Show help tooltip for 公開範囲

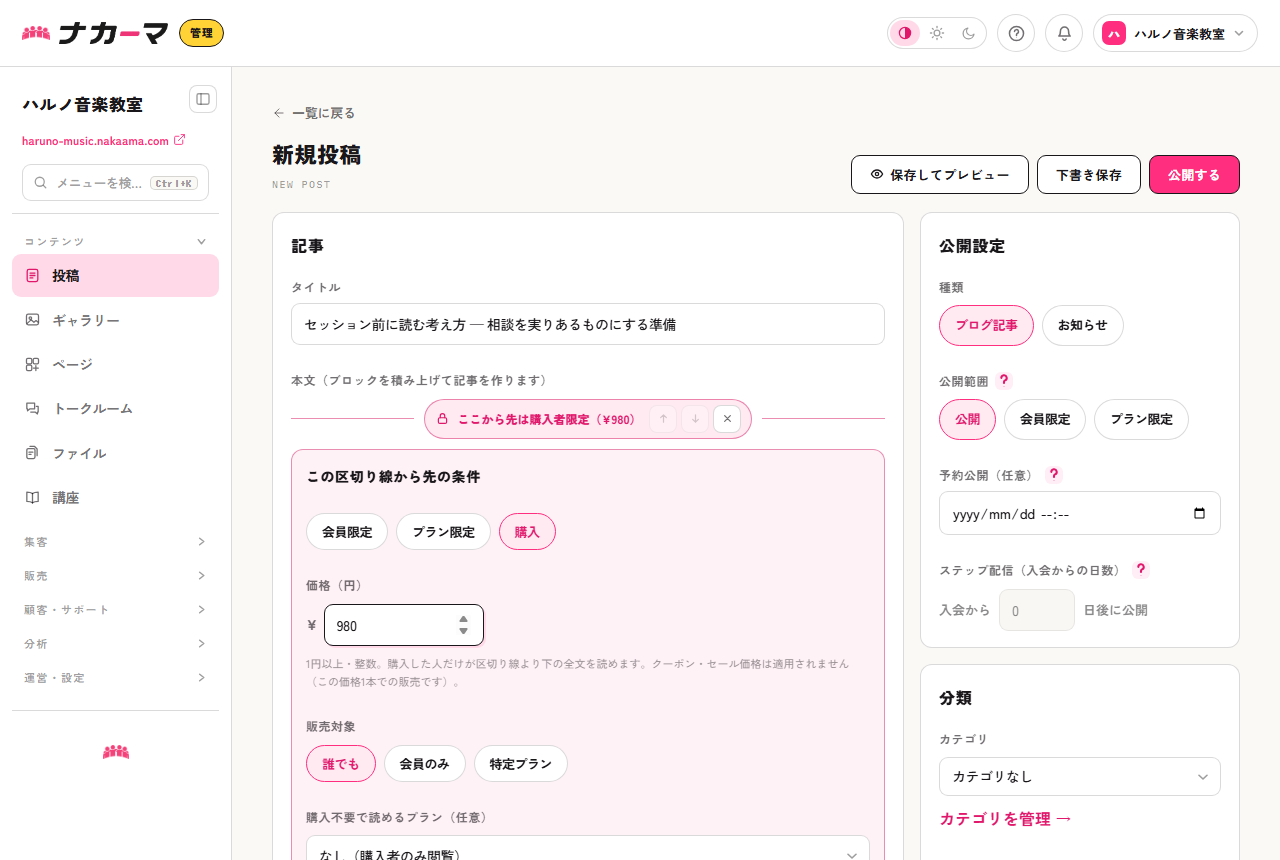point(1004,380)
